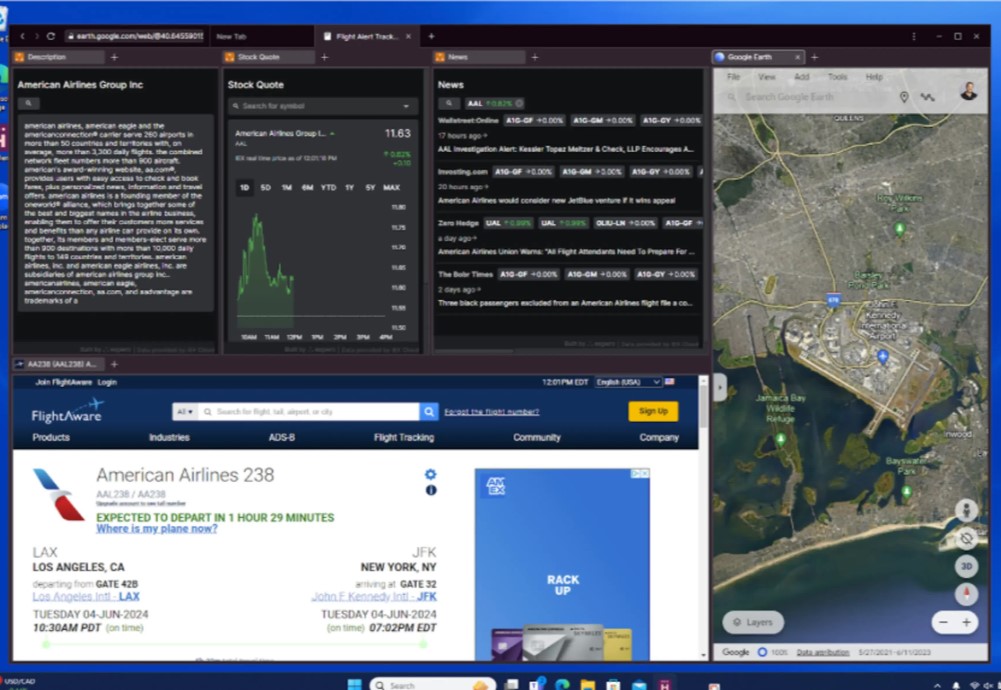The image size is (1001, 690).
Task: Select 6M stock chart range
Action: pos(307,188)
